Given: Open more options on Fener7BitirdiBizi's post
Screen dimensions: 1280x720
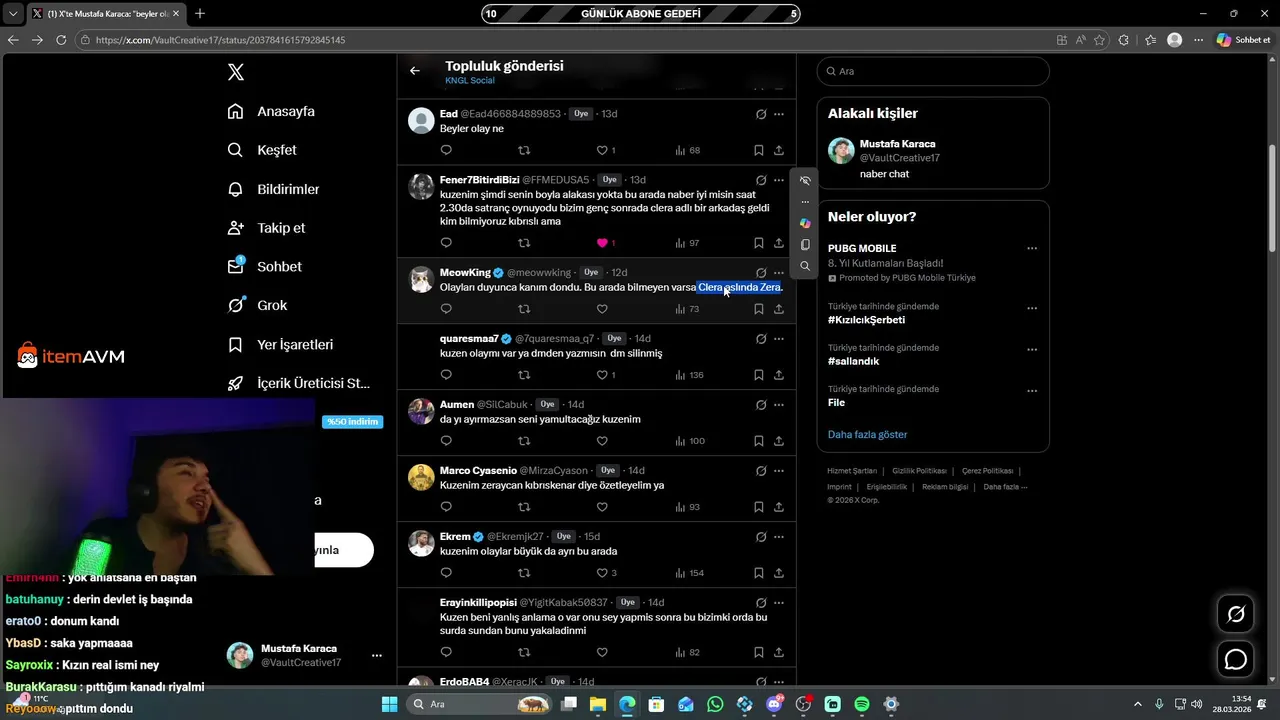Looking at the screenshot, I should pyautogui.click(x=779, y=180).
